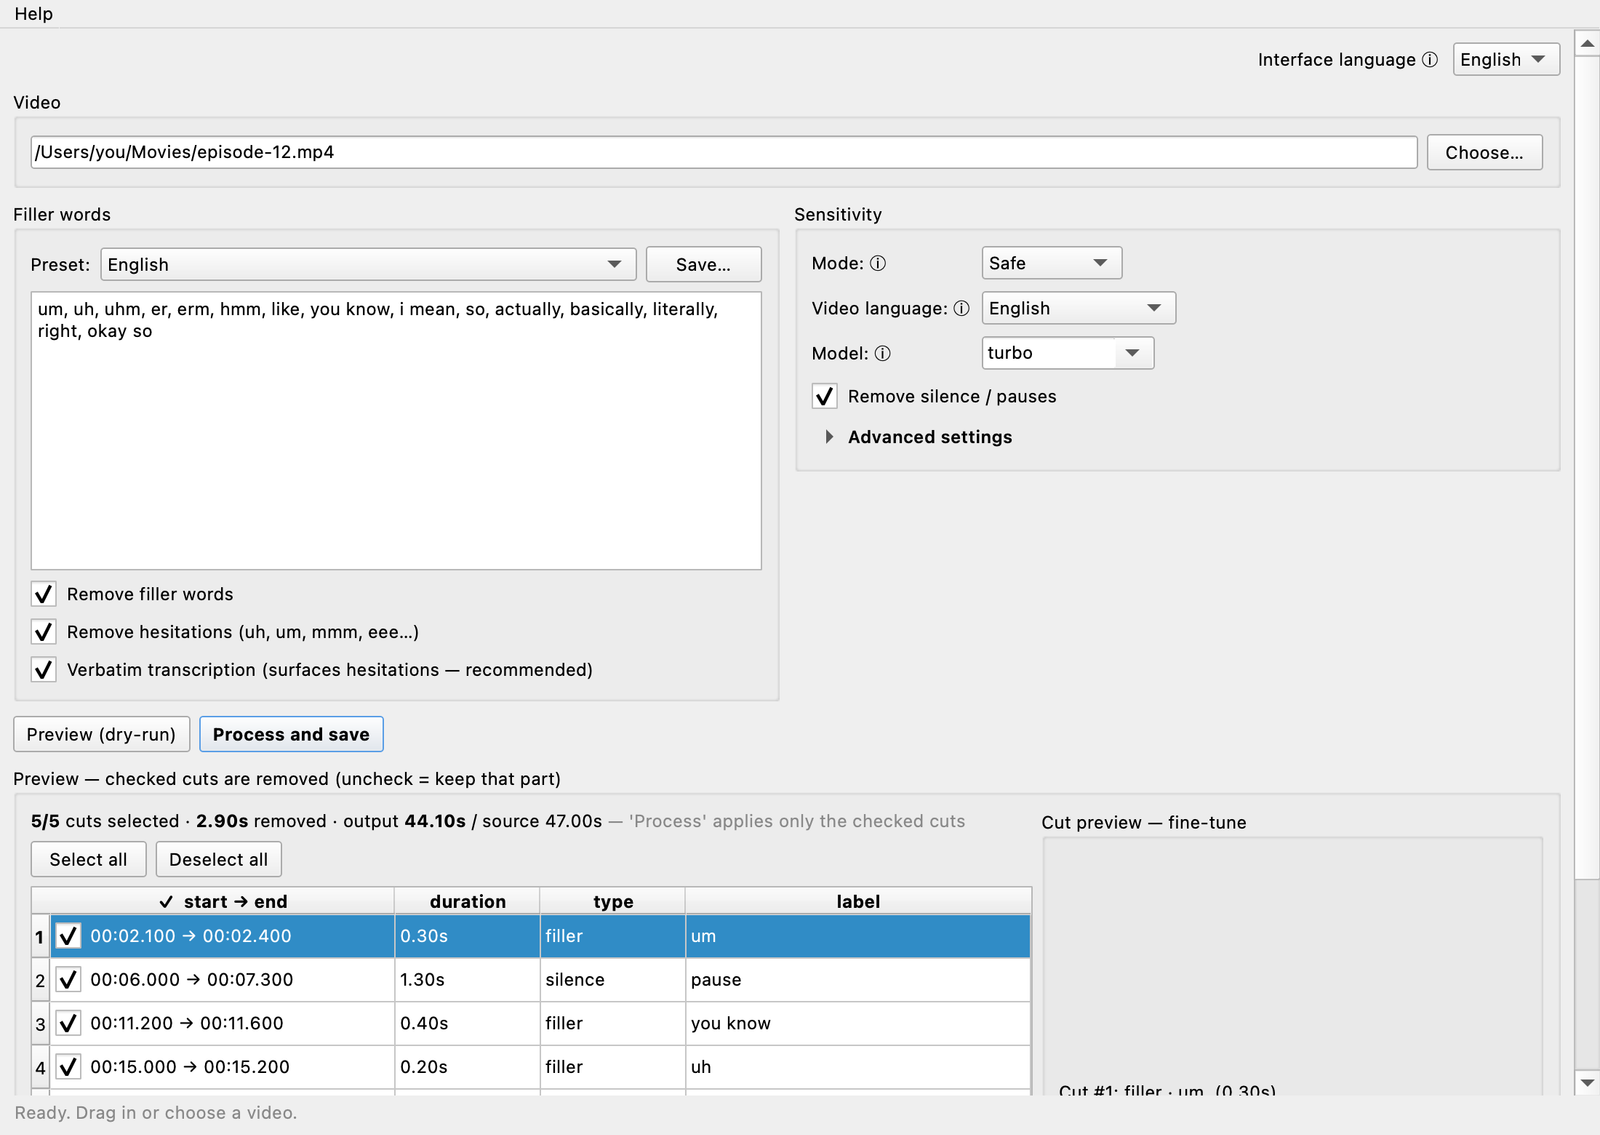Toggle the Verbatim transcription checkbox
The image size is (1600, 1135).
pyautogui.click(x=43, y=670)
